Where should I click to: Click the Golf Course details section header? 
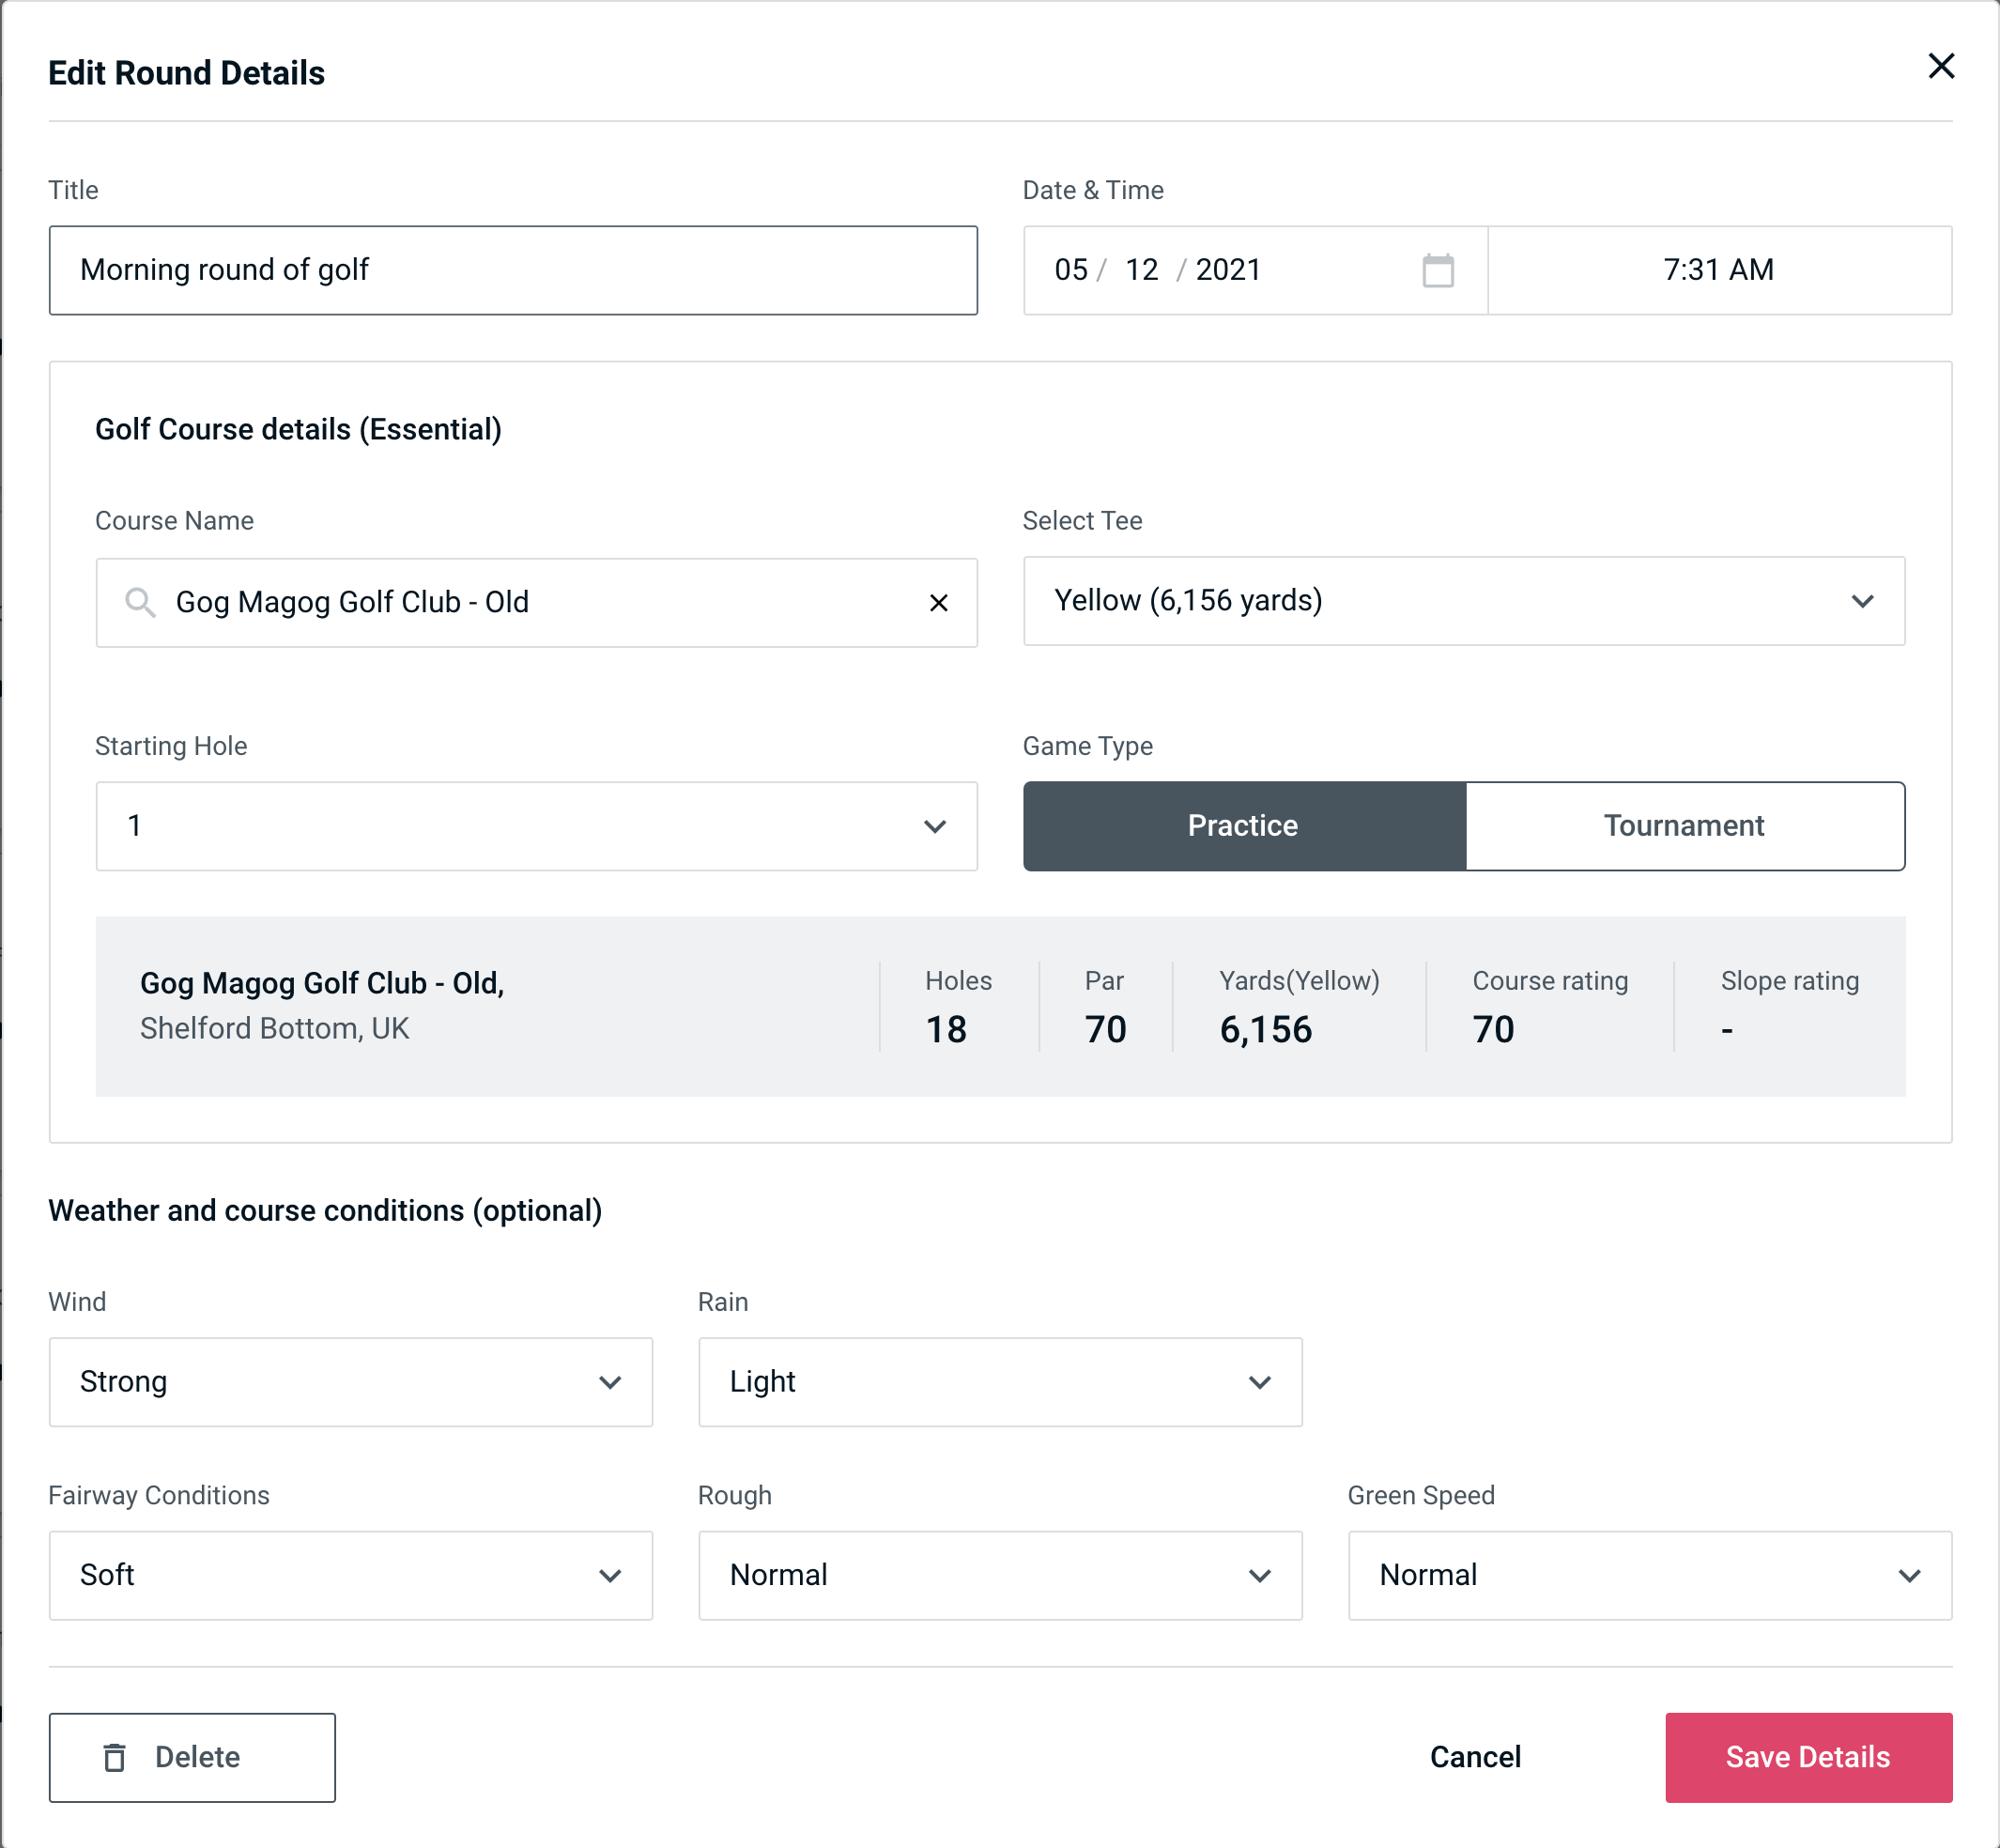pos(298,428)
